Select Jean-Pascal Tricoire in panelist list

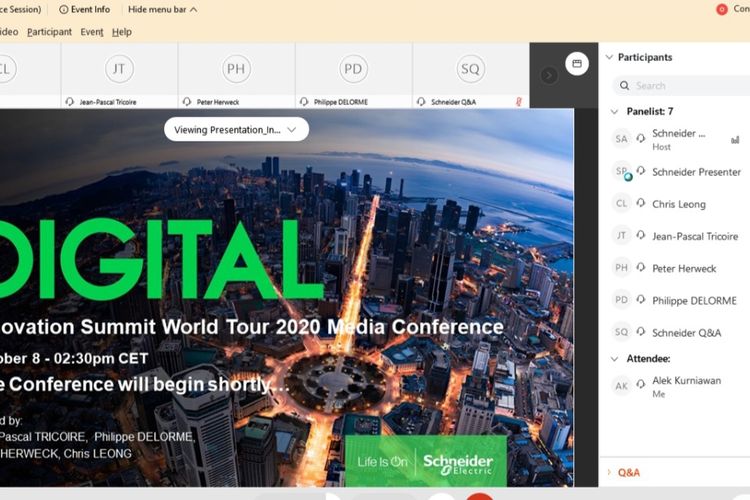coord(675,236)
